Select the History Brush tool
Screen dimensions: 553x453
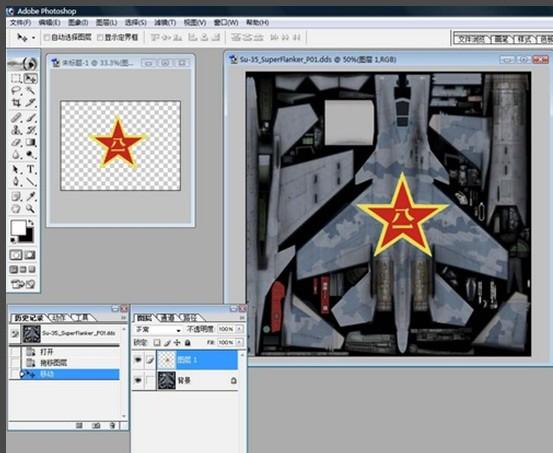31,130
